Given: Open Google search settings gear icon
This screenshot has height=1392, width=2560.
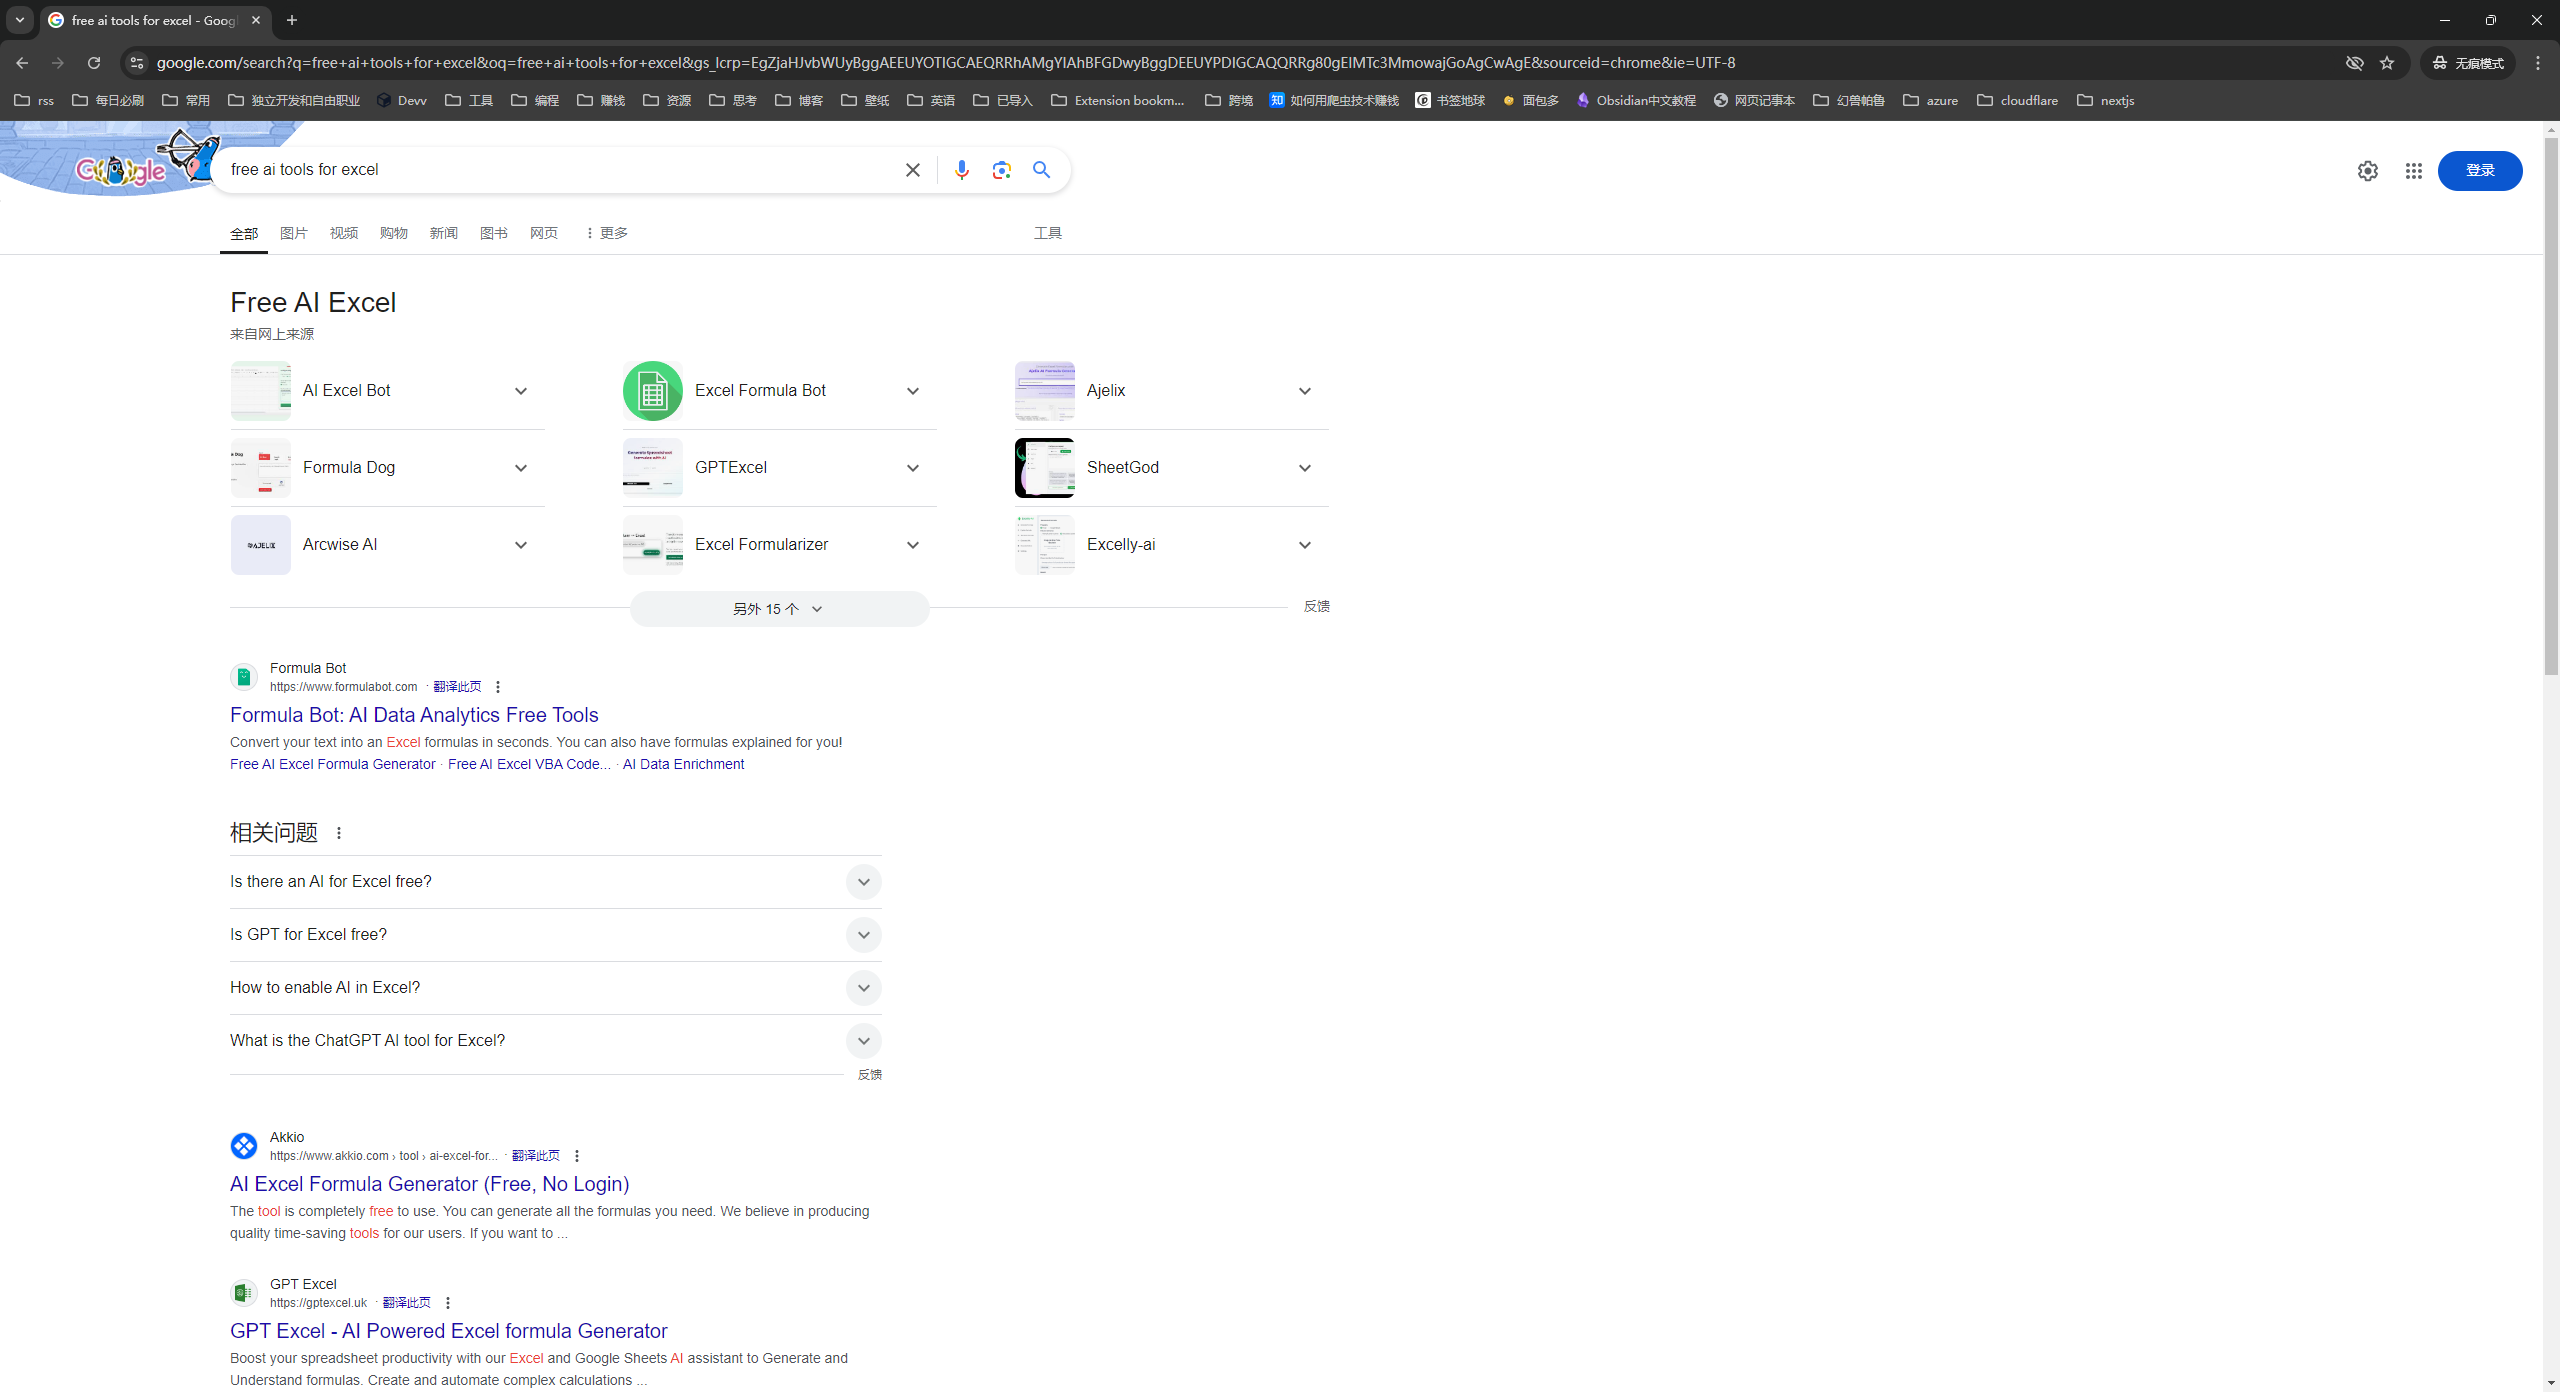Looking at the screenshot, I should pyautogui.click(x=2367, y=171).
